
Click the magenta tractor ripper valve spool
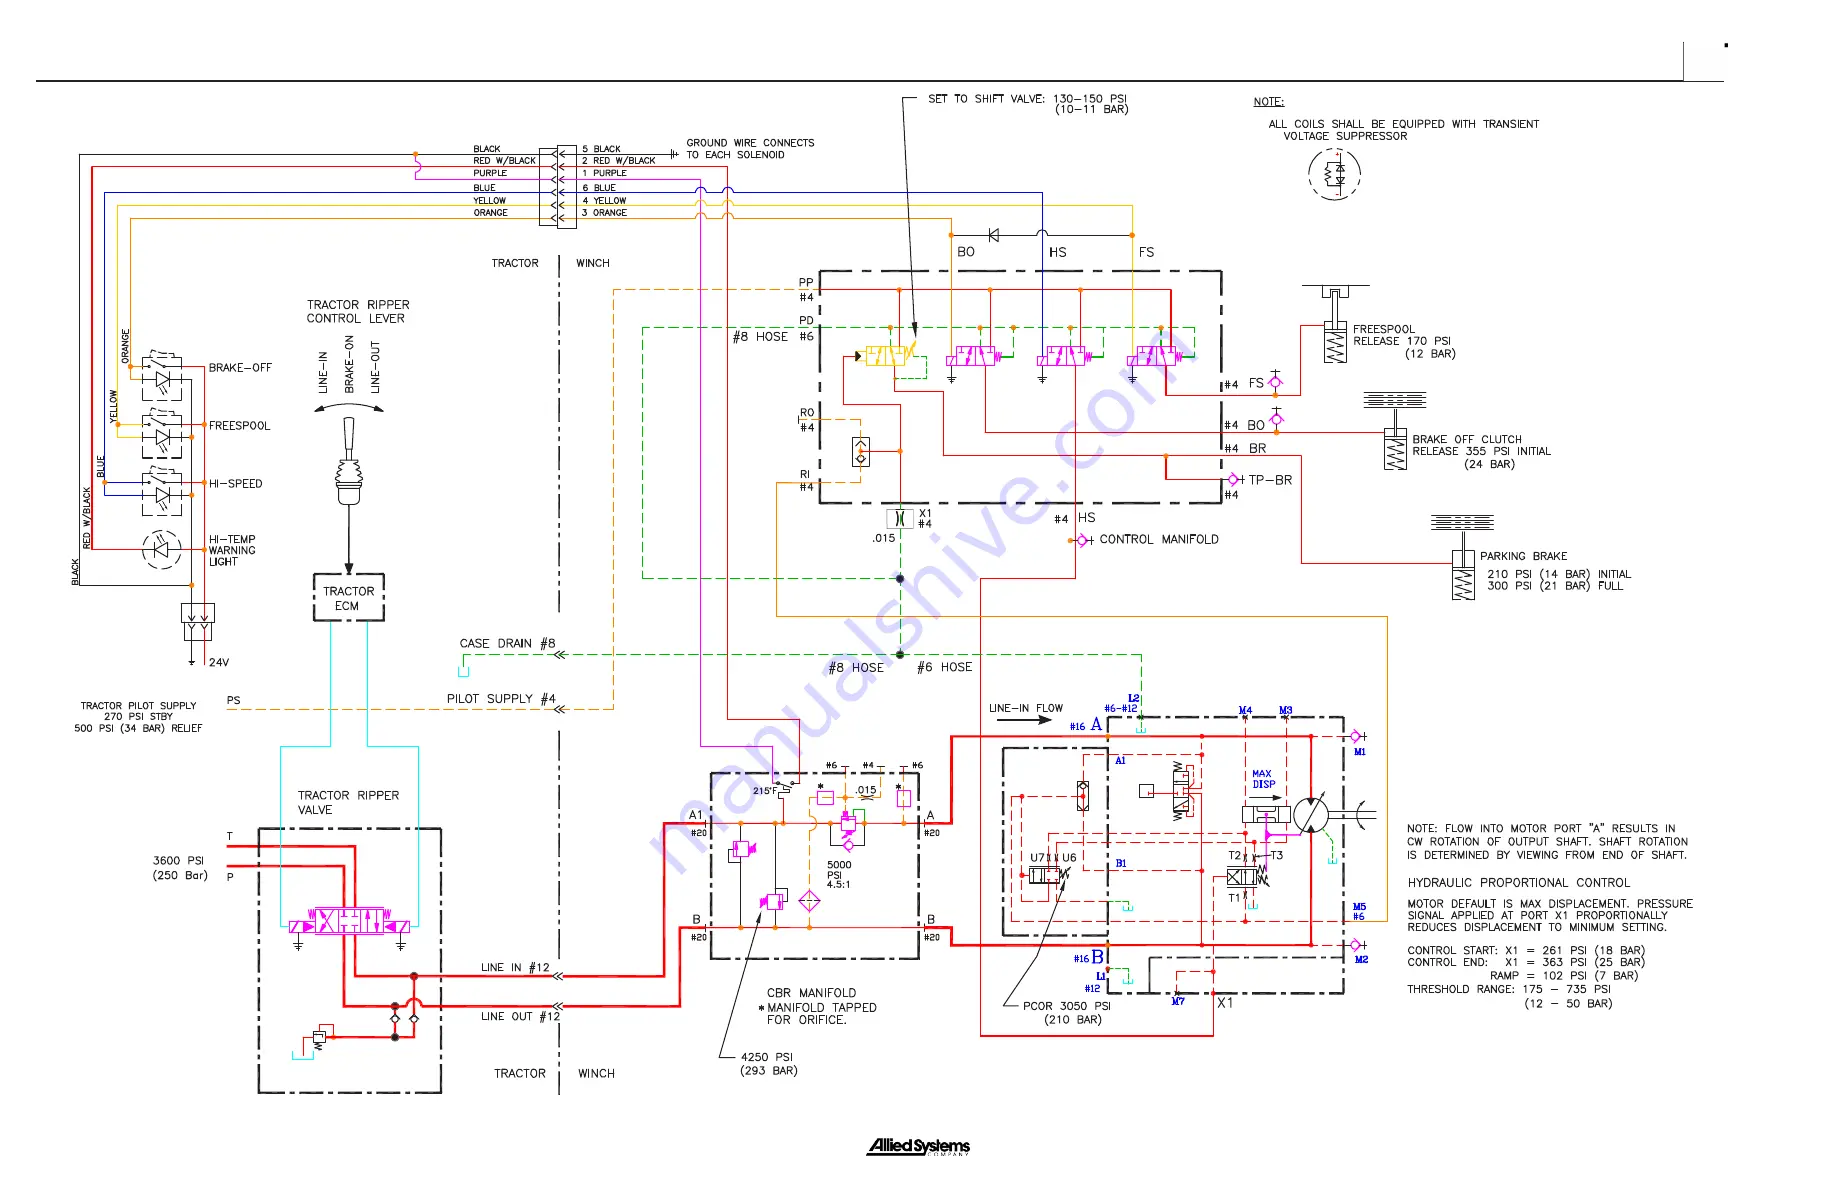348,921
